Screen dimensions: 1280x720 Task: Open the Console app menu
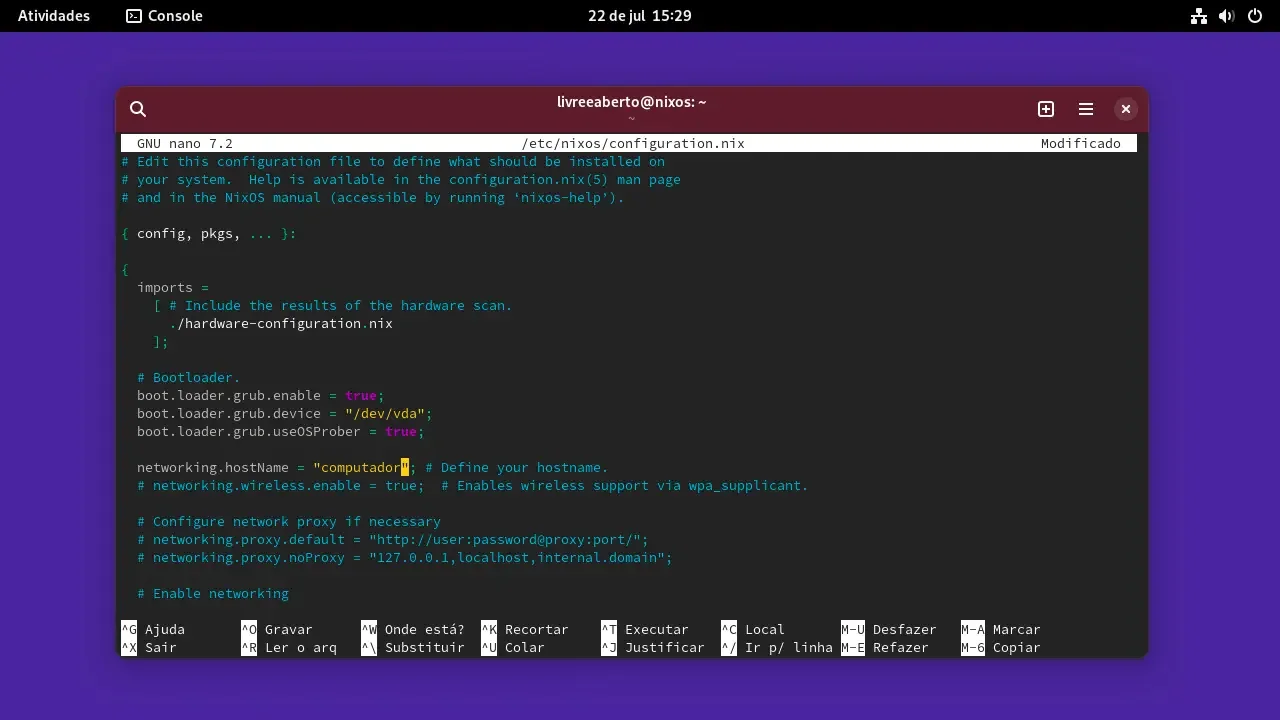[x=165, y=16]
